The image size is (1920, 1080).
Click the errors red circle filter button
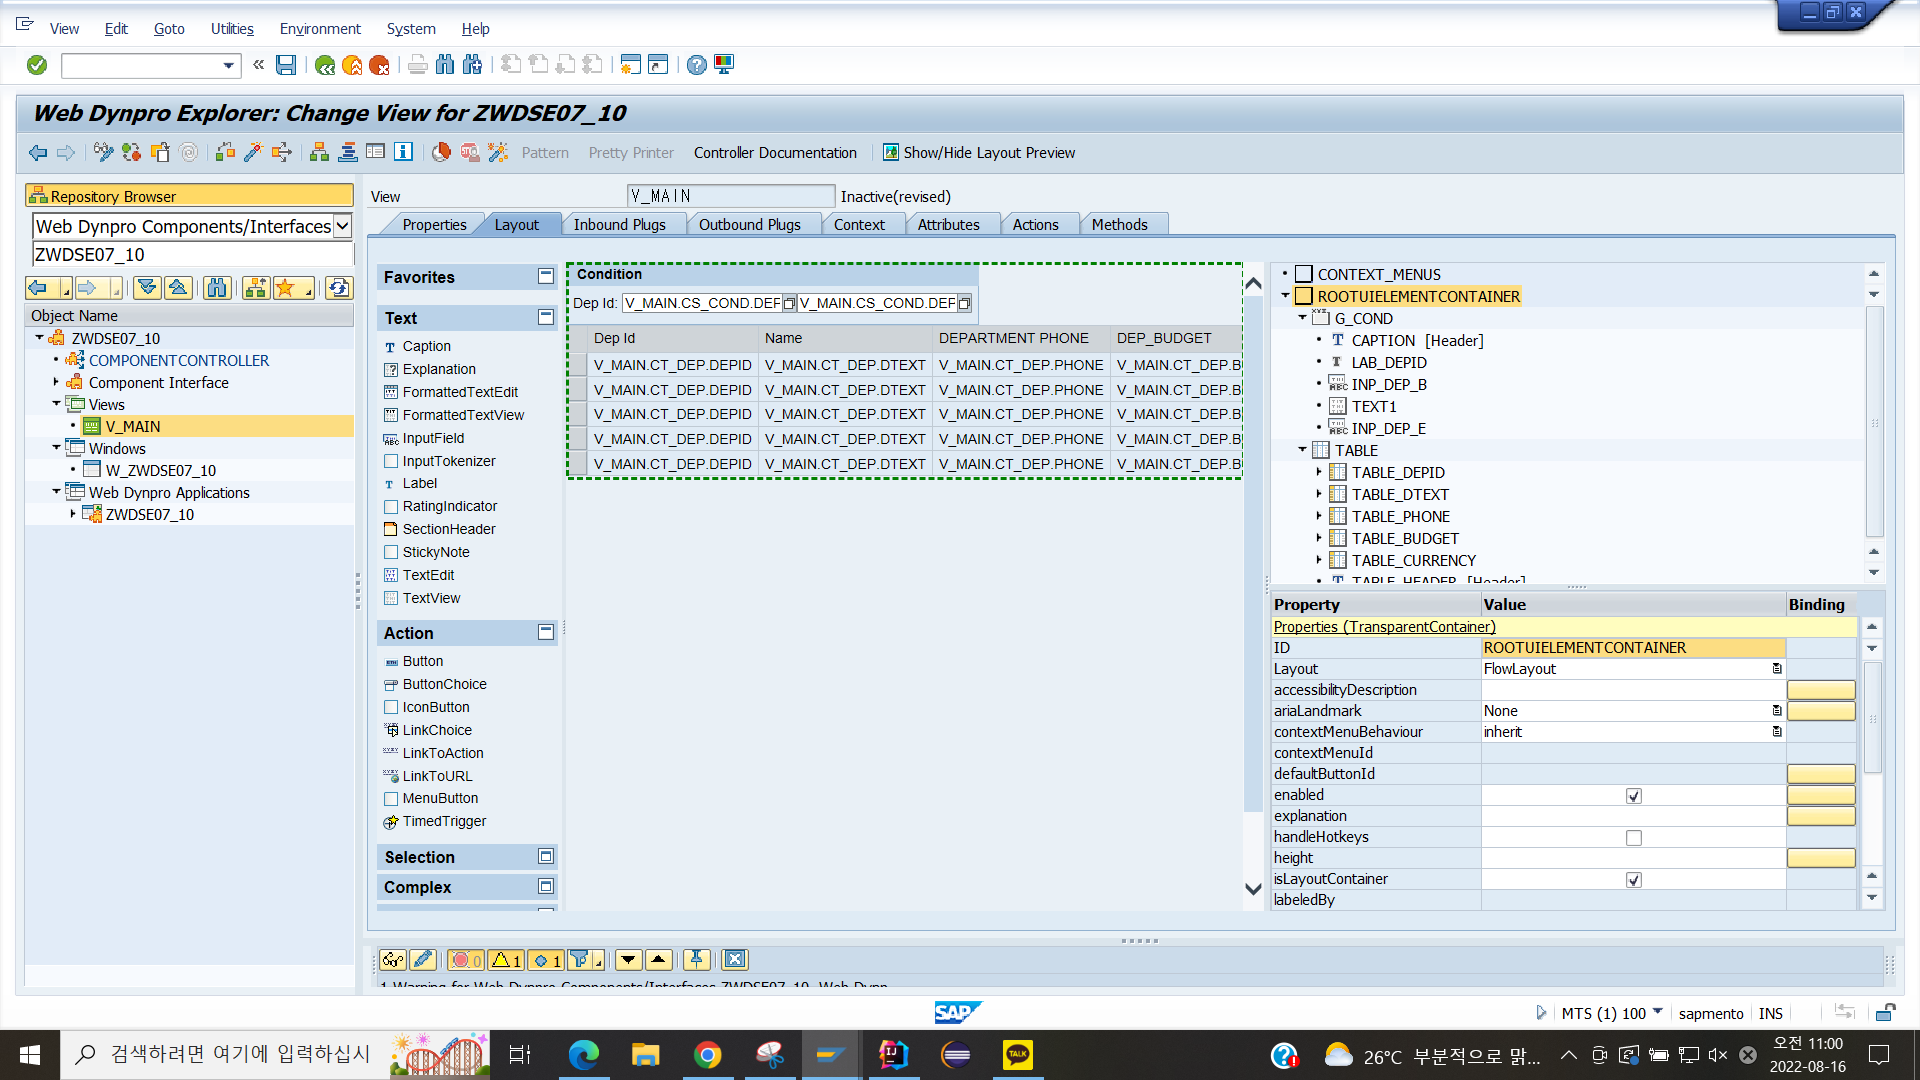[x=466, y=960]
